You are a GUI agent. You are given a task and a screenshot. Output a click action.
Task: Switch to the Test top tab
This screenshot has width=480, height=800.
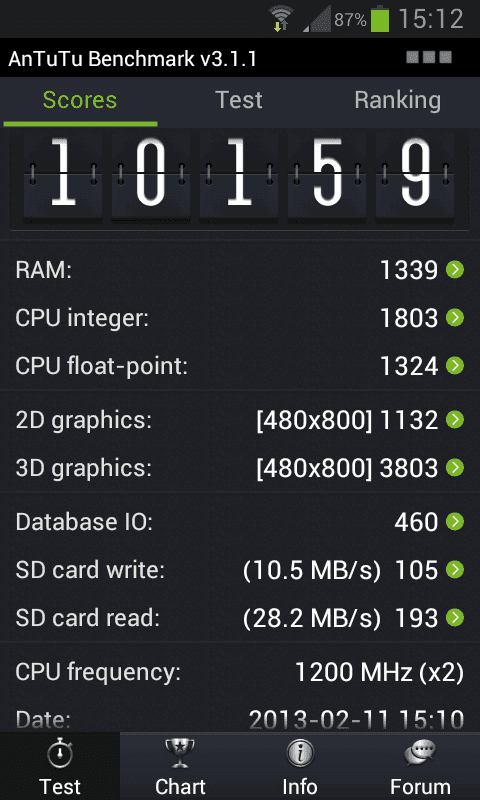(x=239, y=100)
